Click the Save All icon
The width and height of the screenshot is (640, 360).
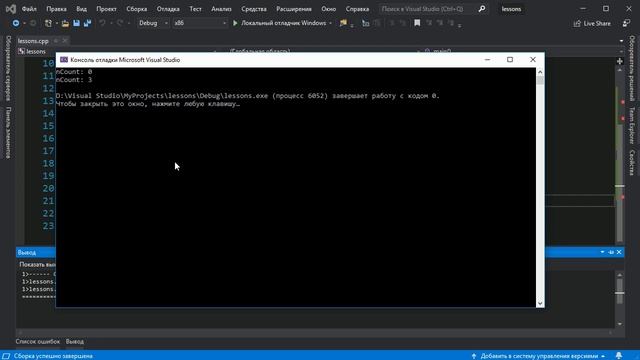click(x=87, y=23)
